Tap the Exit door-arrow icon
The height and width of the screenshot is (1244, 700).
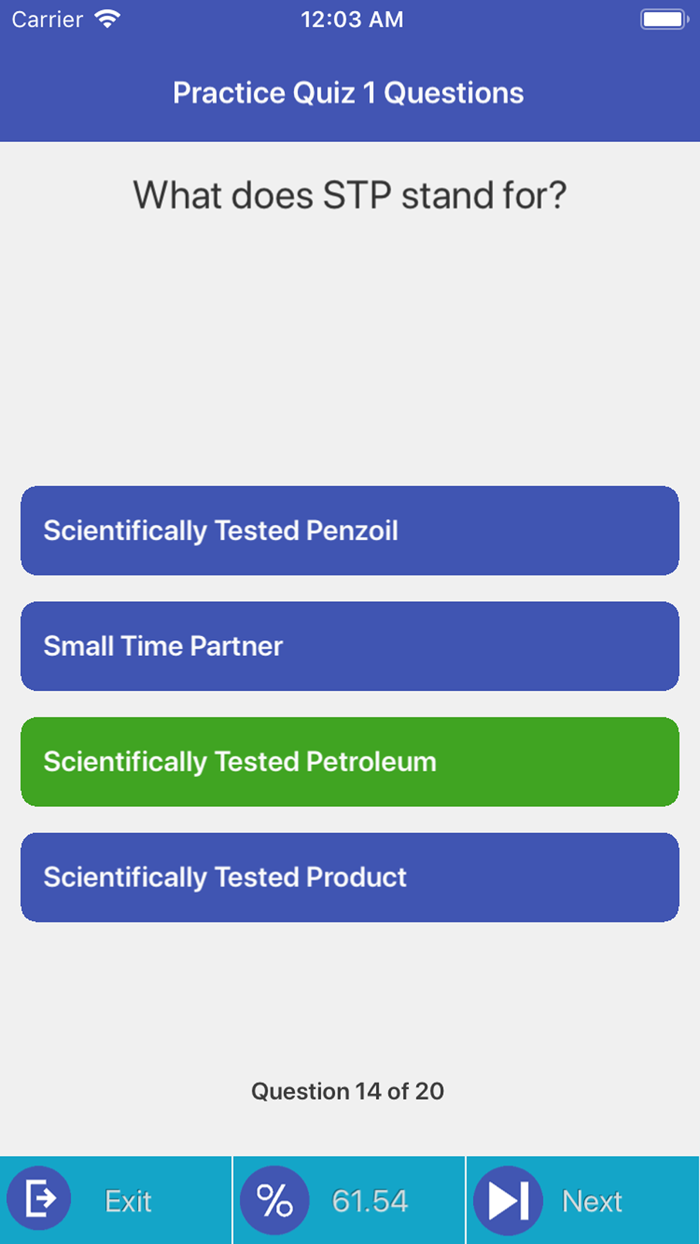(x=40, y=1199)
